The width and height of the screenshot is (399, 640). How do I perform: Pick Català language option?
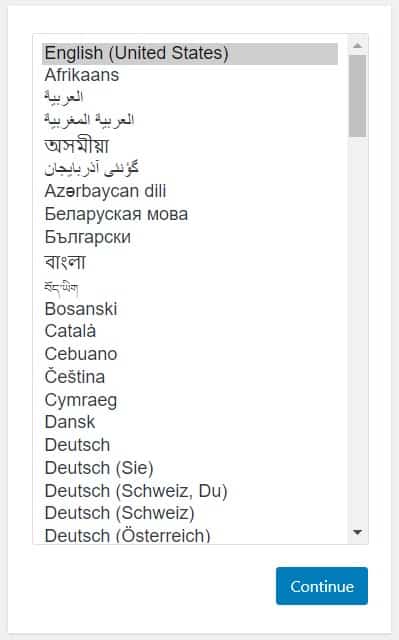tap(190, 331)
